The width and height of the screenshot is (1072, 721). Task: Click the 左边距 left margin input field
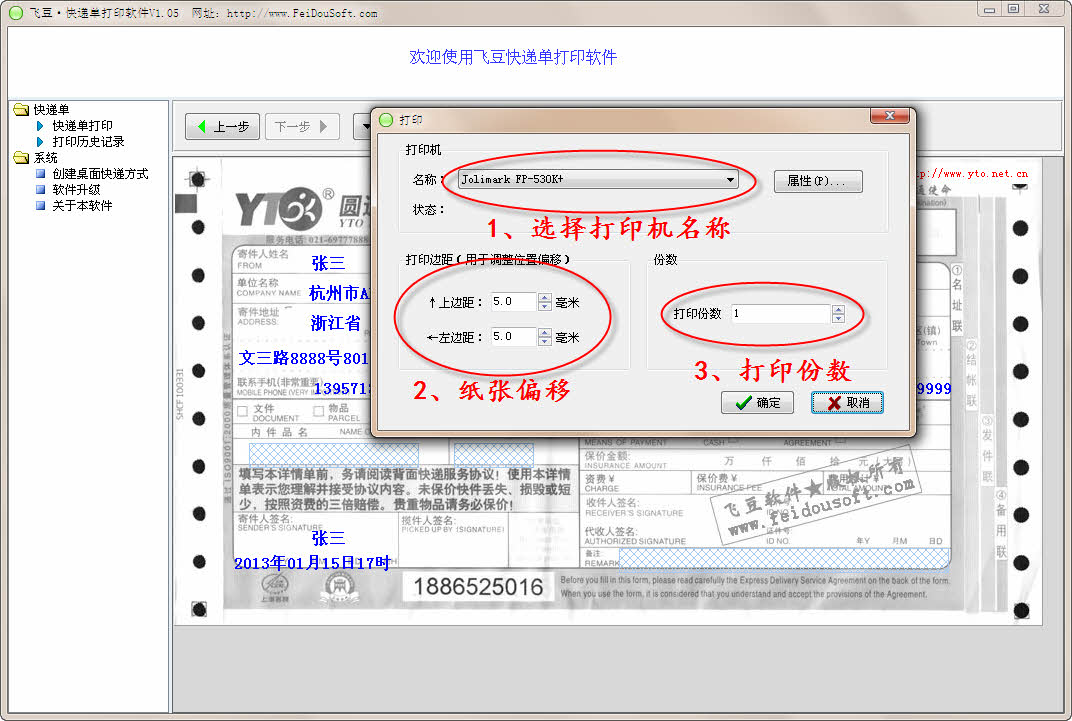tap(513, 336)
